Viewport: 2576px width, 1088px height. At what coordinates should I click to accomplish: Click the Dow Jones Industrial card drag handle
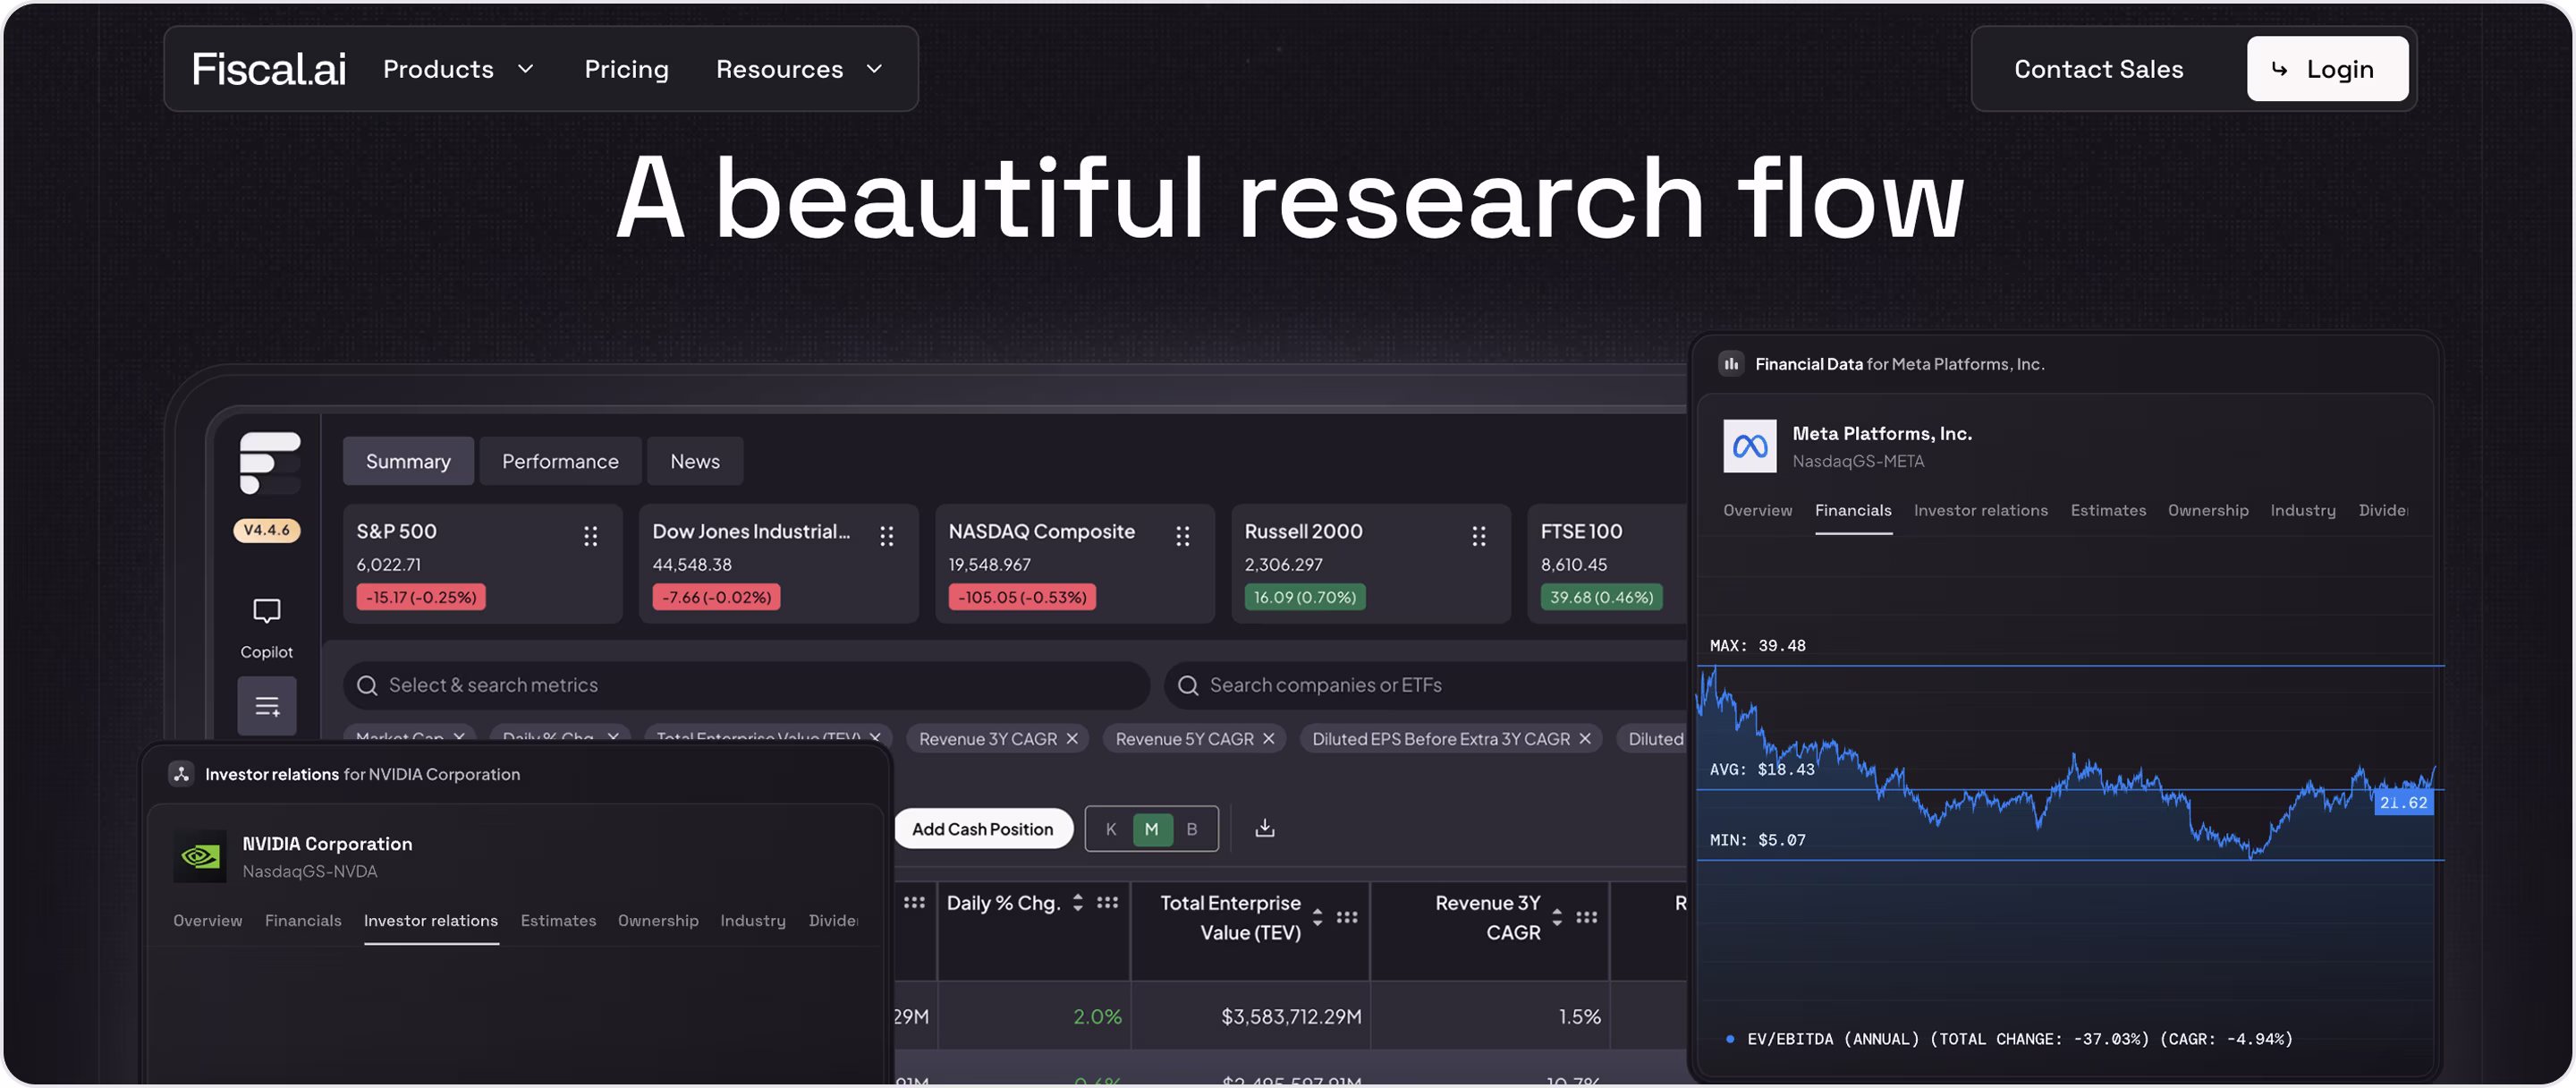point(887,536)
